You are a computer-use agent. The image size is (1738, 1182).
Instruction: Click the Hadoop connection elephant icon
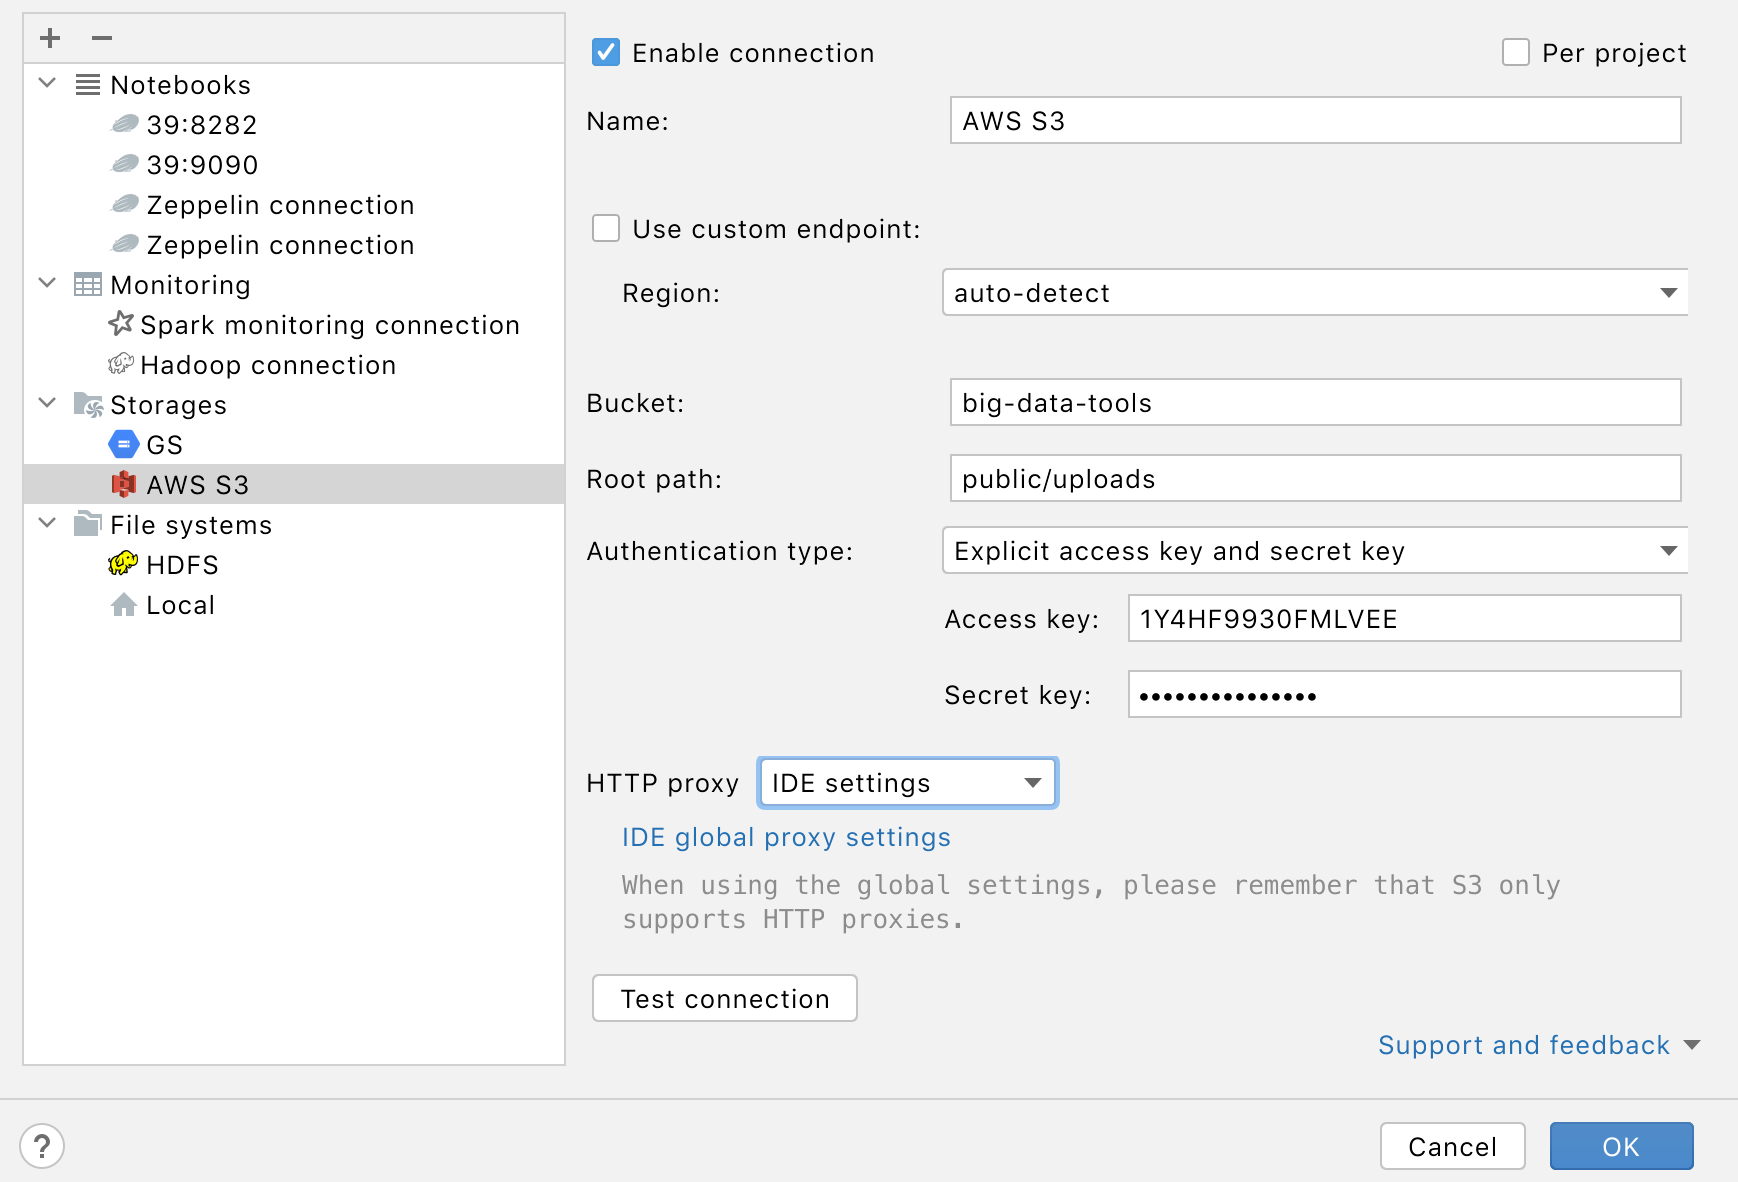click(x=121, y=364)
